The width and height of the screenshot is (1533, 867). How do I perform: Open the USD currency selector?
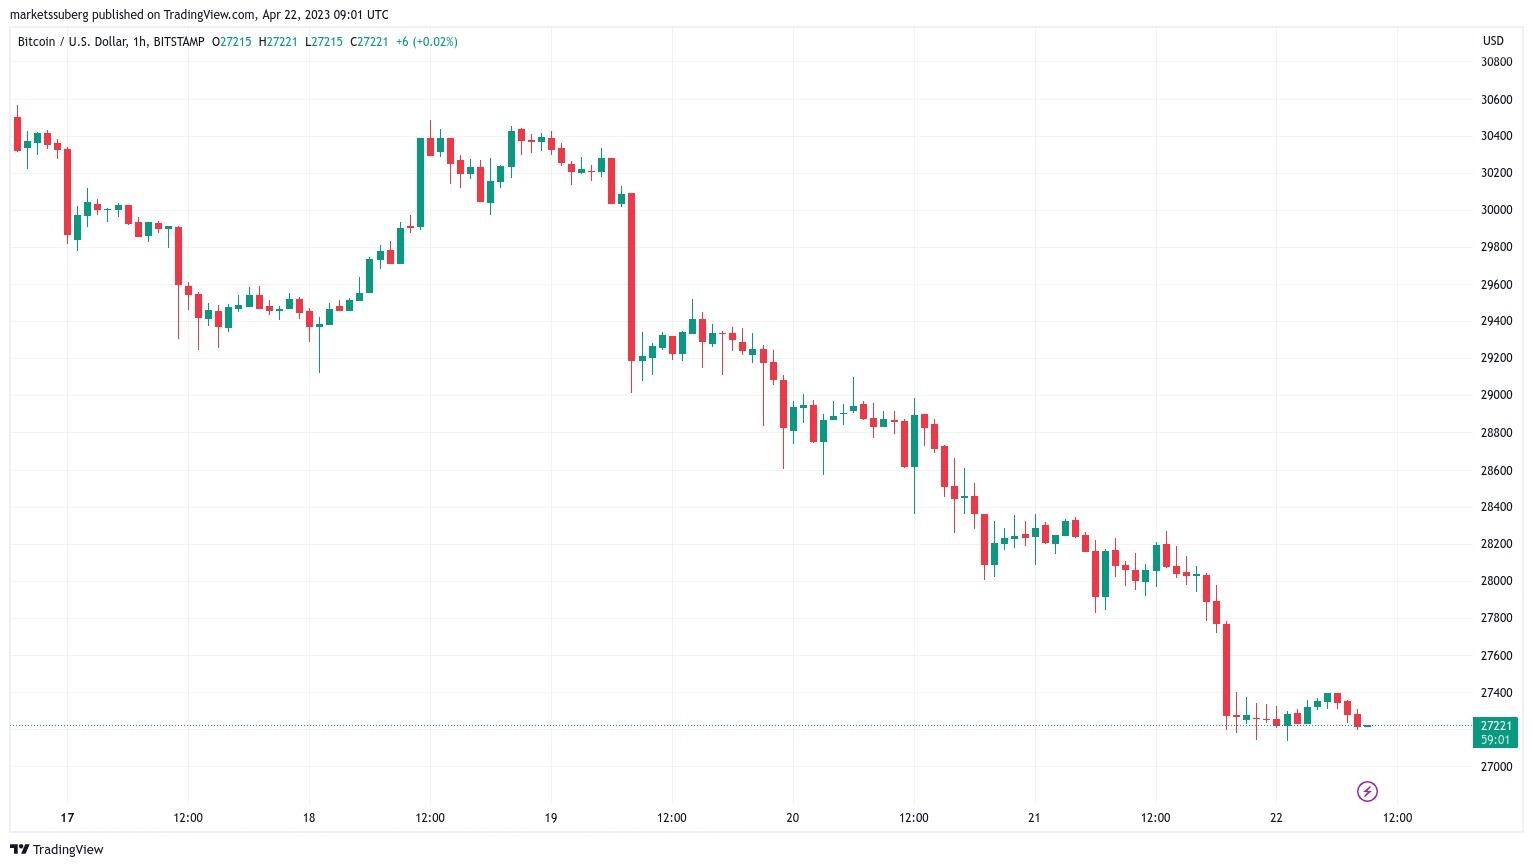(1492, 41)
